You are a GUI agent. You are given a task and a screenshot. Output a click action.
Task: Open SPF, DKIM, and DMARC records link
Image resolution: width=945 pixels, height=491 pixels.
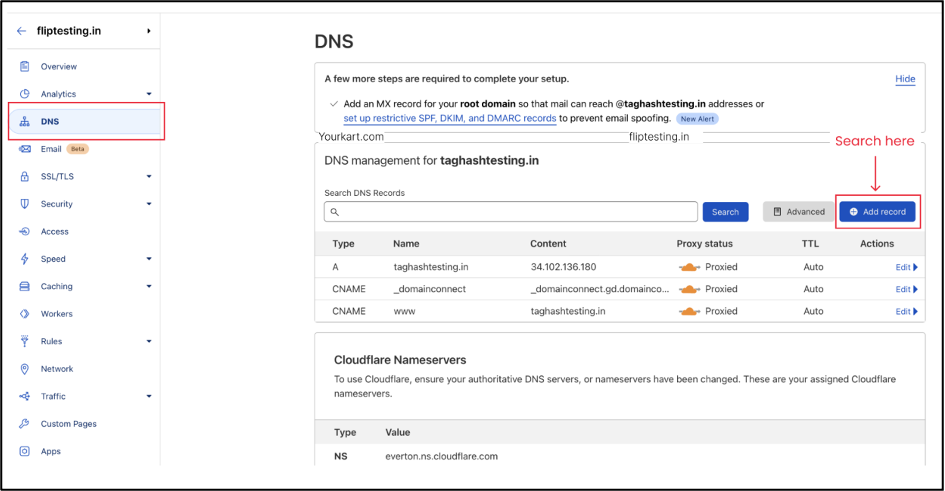point(450,119)
